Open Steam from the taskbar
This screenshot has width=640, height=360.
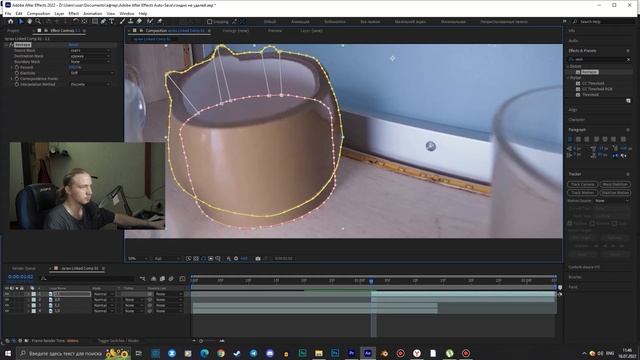tap(237, 353)
